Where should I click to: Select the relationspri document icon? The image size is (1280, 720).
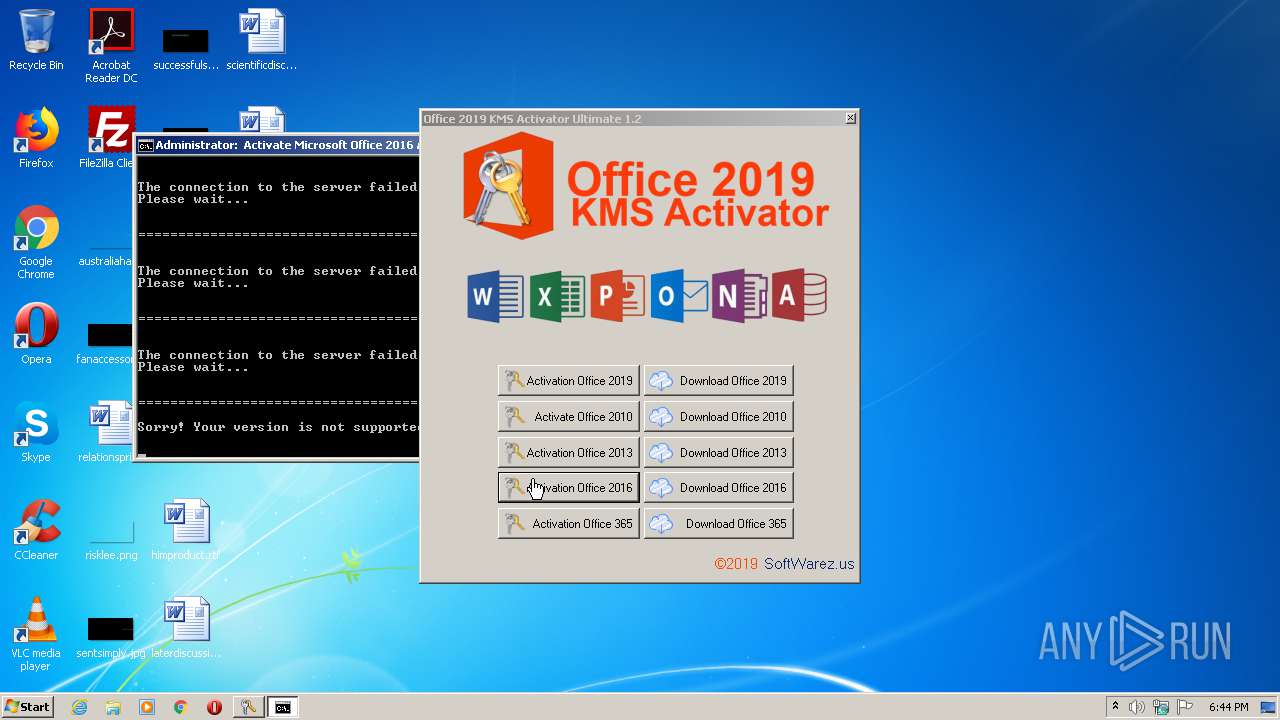pyautogui.click(x=106, y=432)
